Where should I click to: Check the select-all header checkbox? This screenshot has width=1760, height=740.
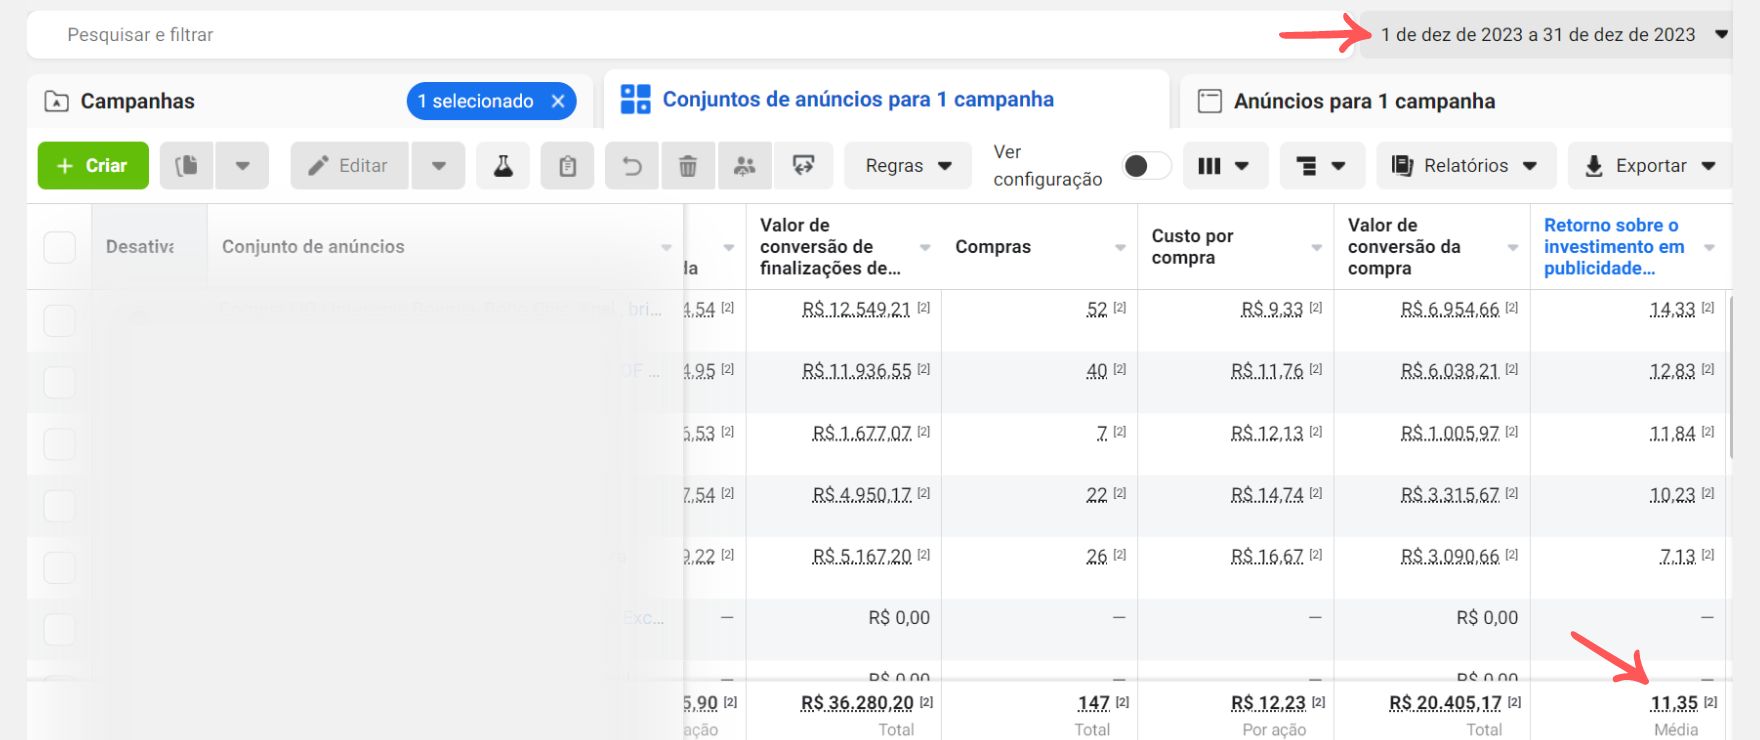[x=60, y=247]
